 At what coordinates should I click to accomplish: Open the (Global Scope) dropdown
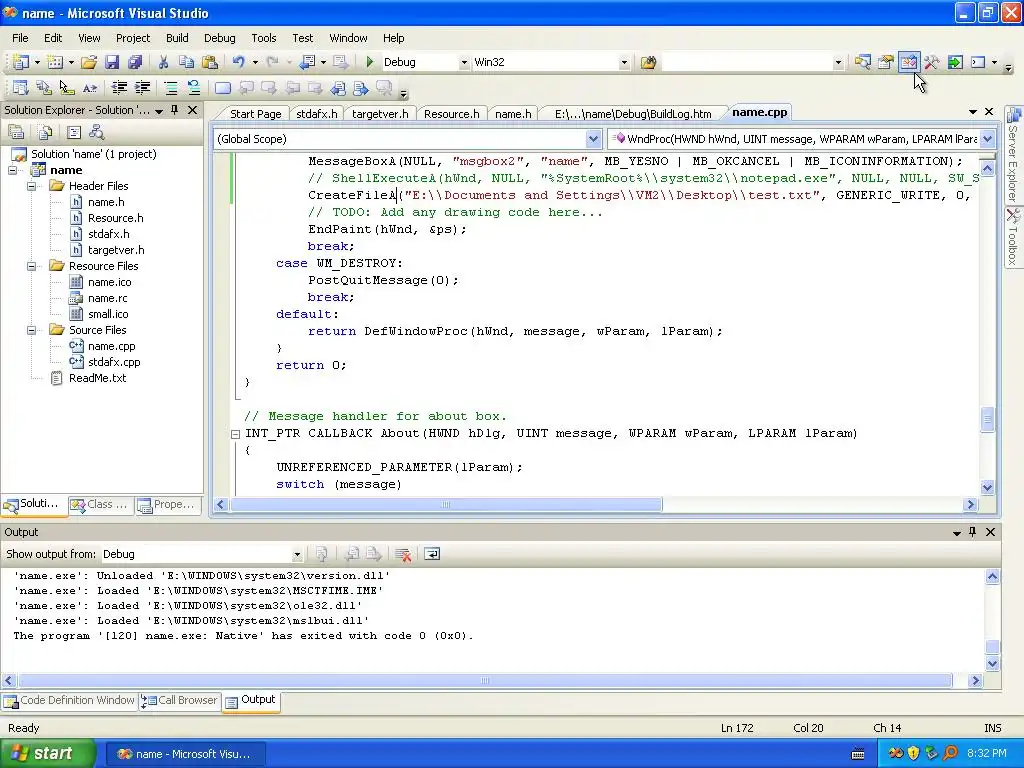coord(593,138)
